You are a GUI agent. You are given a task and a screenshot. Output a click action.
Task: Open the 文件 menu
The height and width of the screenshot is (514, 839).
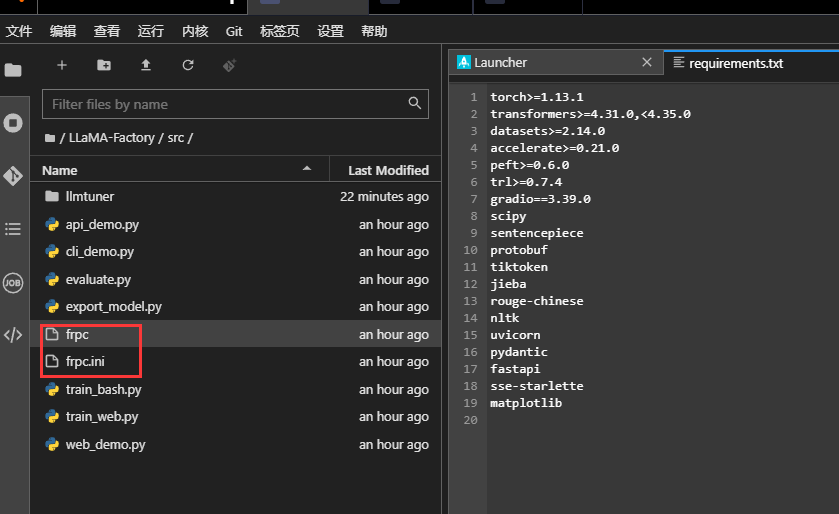pos(19,31)
